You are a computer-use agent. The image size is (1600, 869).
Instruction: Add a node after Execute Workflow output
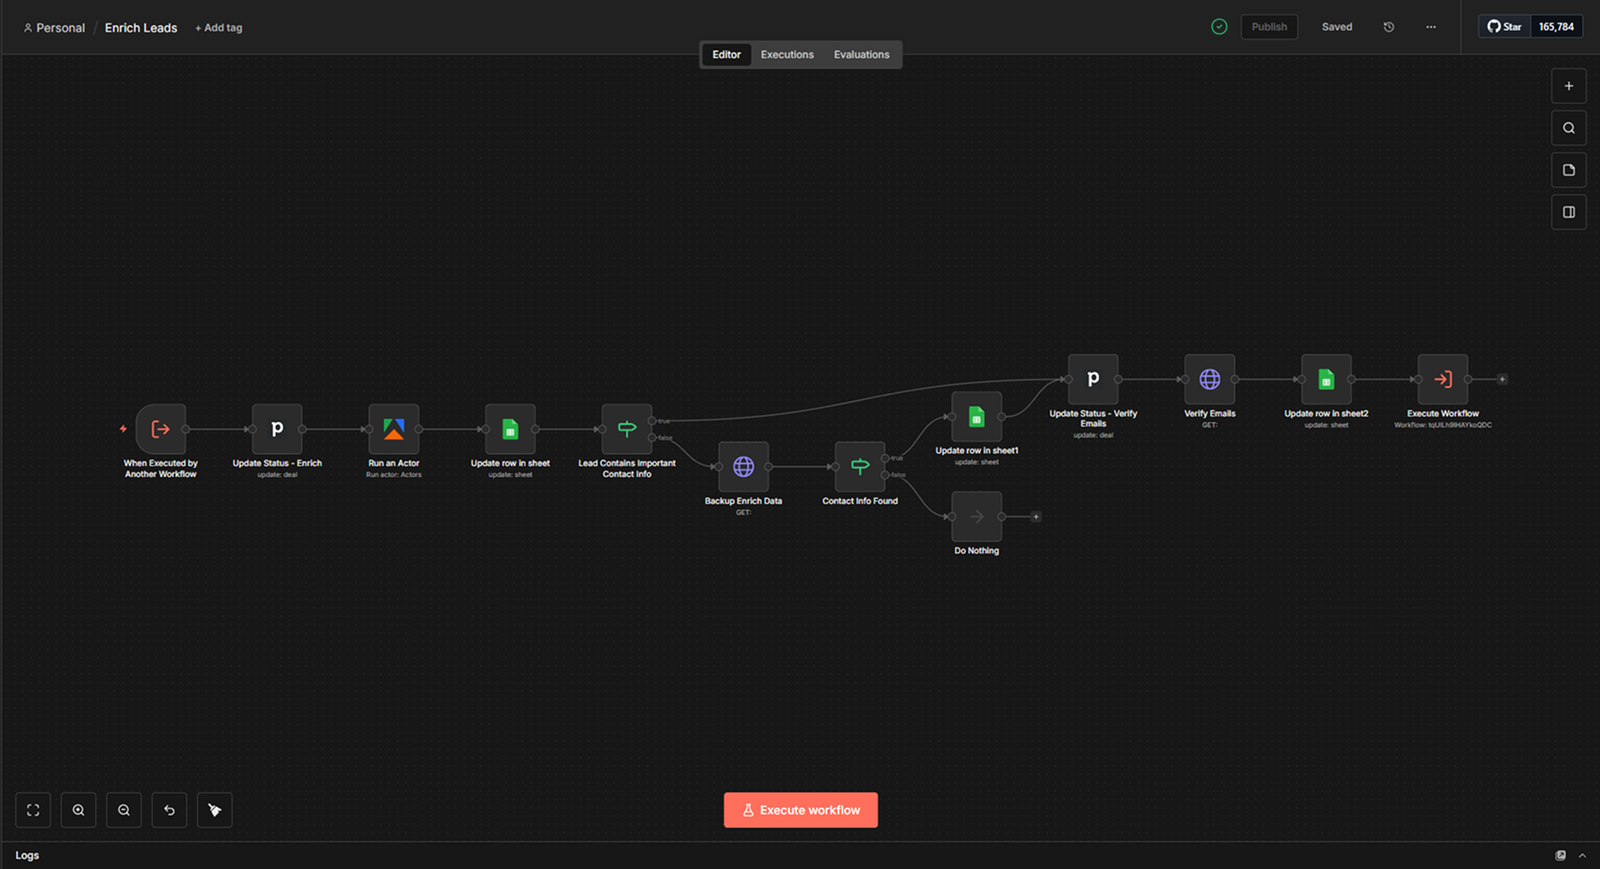pos(1502,379)
